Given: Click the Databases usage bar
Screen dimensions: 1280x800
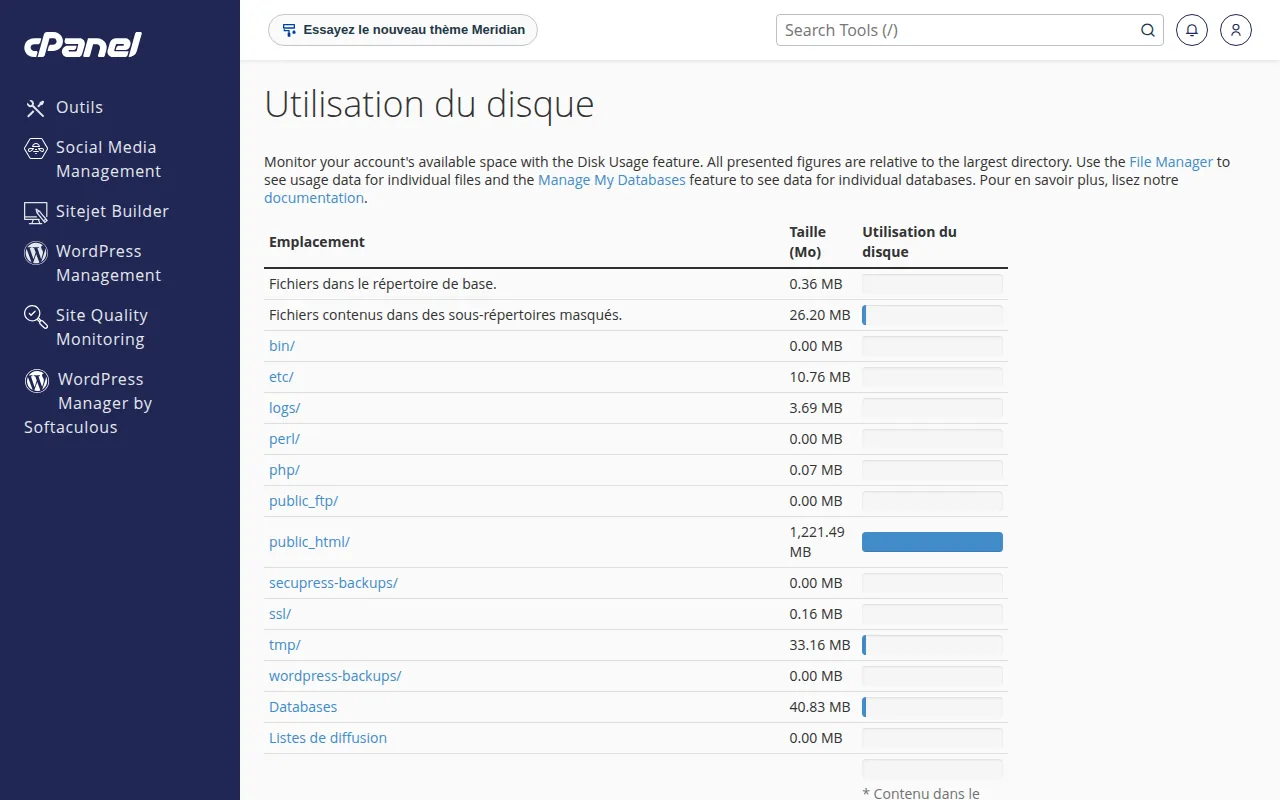Looking at the screenshot, I should (932, 707).
